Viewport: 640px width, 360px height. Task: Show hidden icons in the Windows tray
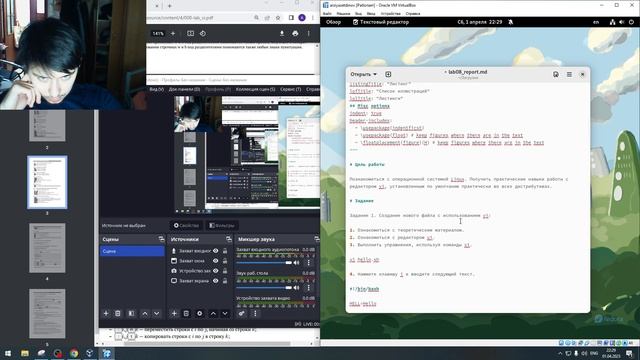tap(560, 353)
